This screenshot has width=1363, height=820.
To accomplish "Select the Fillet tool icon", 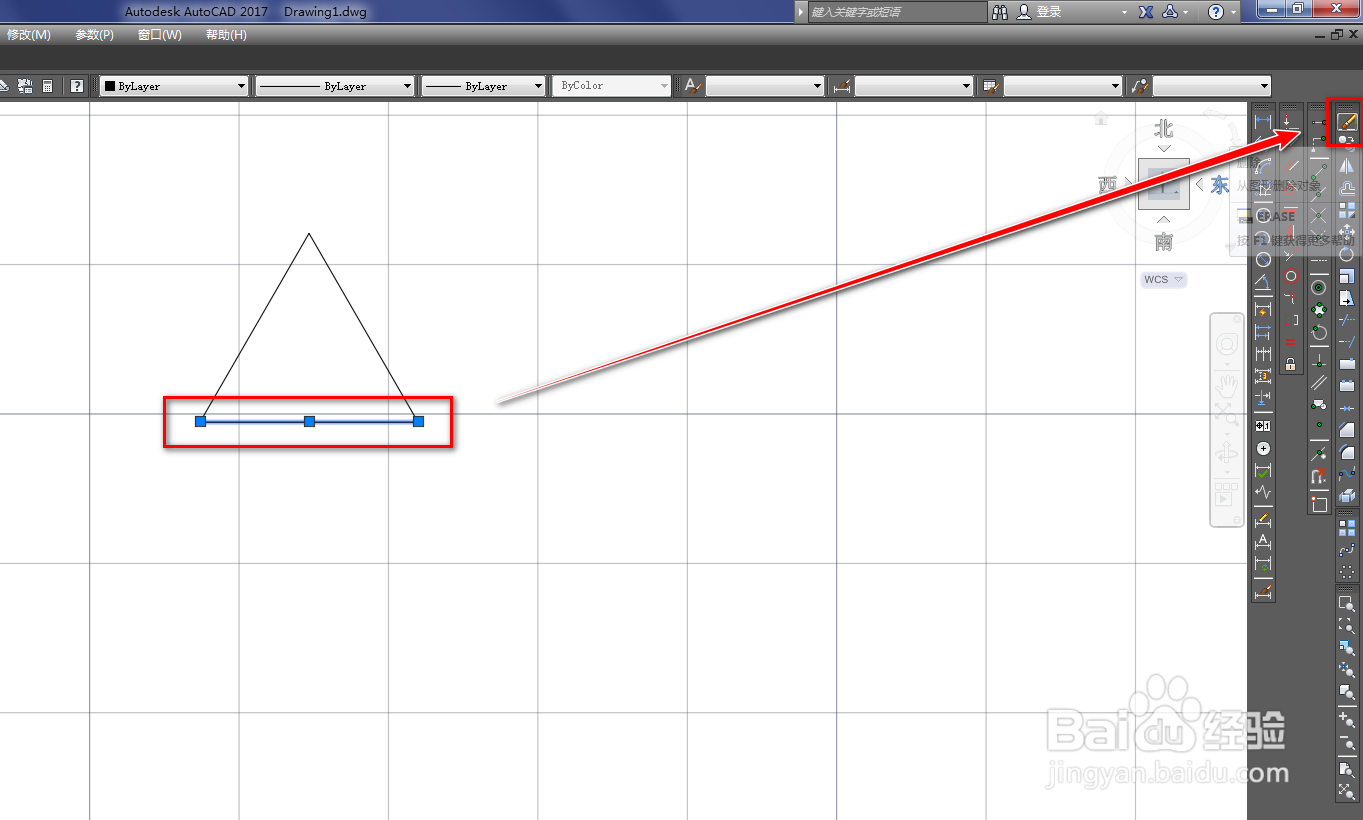I will (1346, 452).
